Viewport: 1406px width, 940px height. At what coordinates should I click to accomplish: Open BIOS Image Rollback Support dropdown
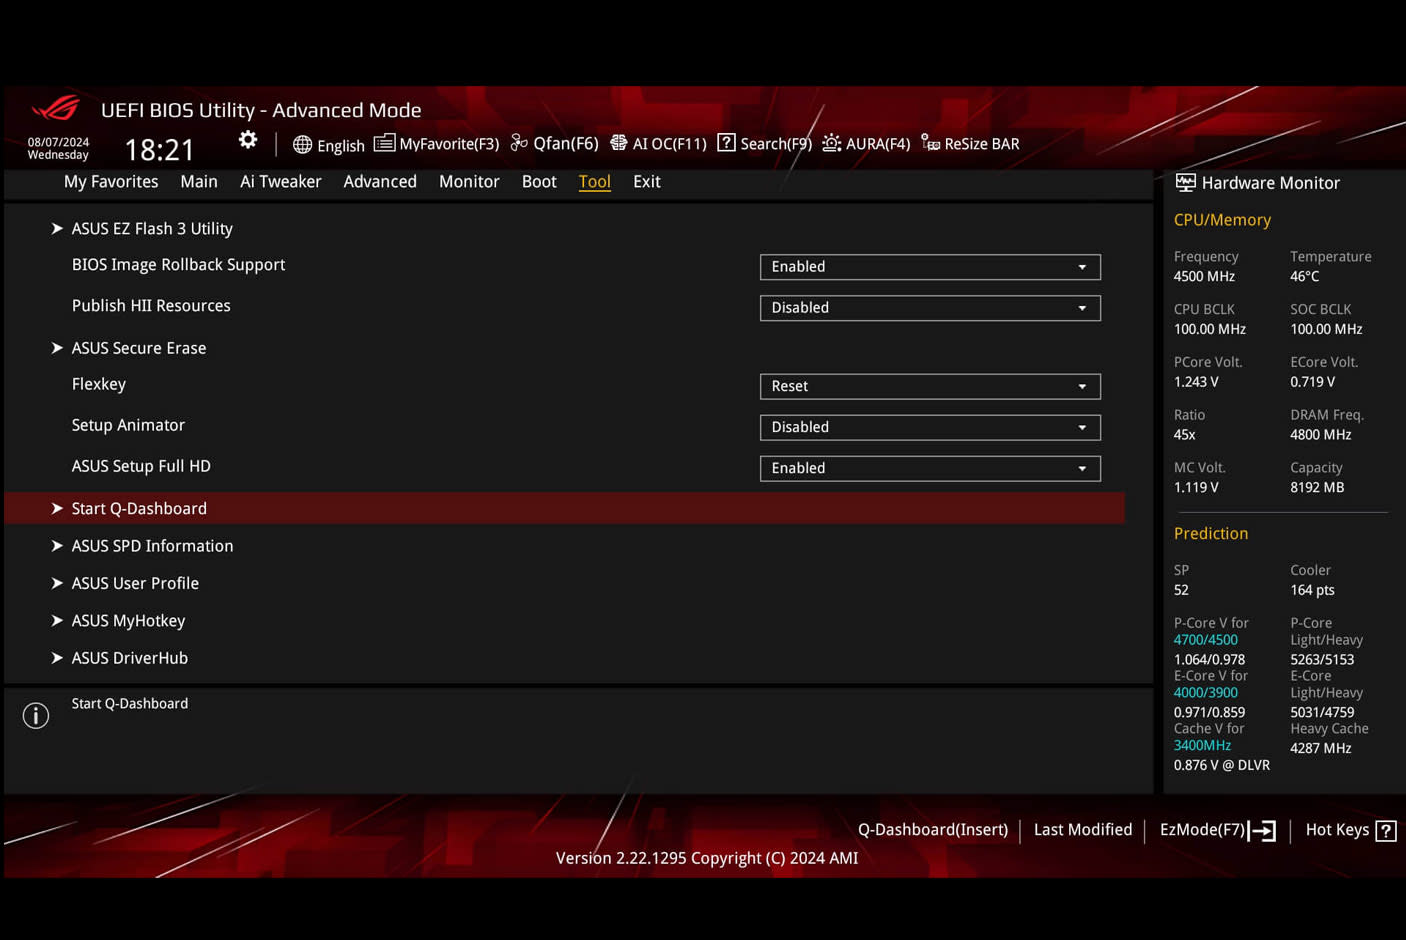929,267
